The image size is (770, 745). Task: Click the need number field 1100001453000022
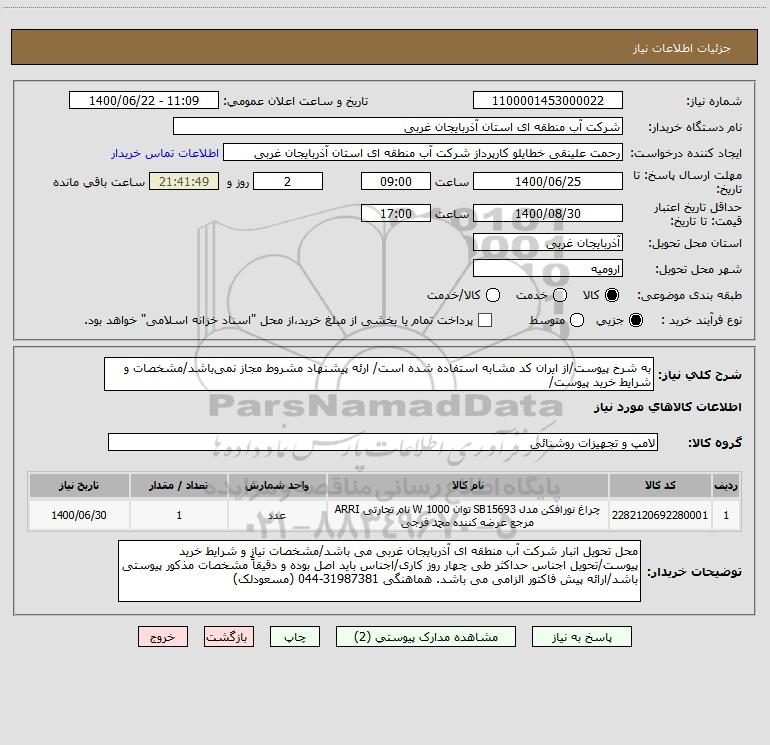tap(548, 101)
